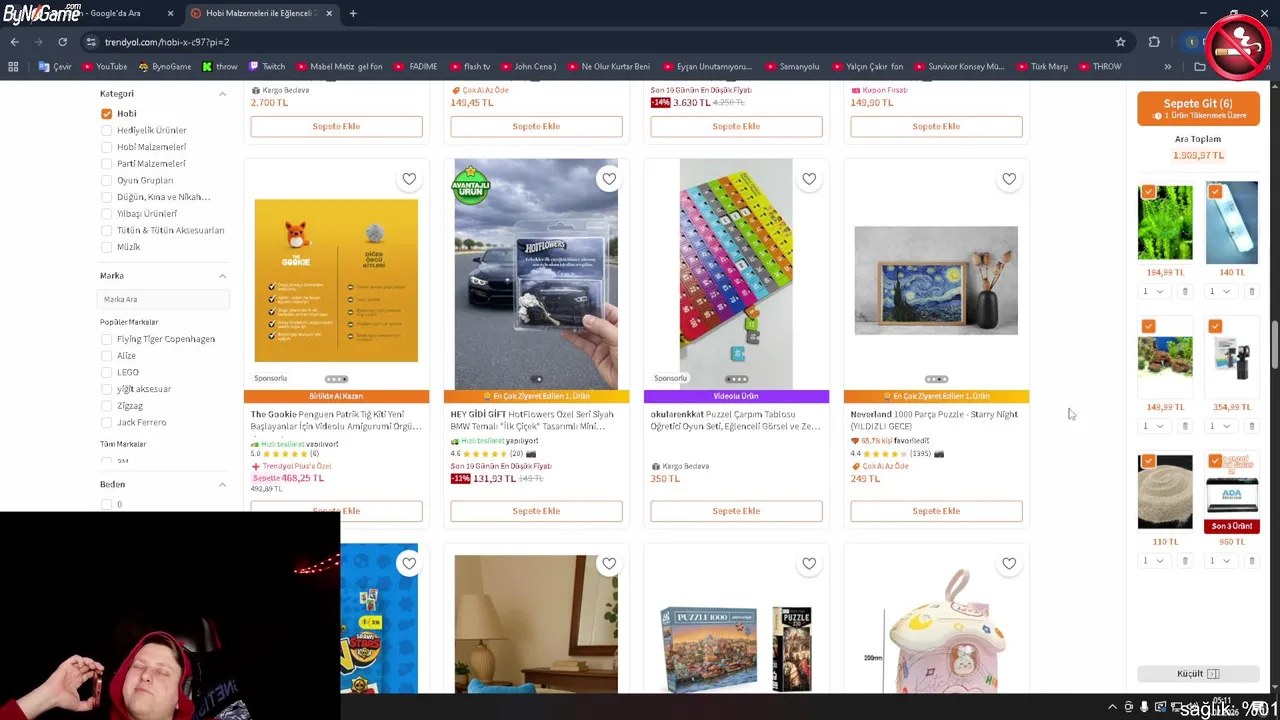Bookmark this page with star icon

tap(1120, 42)
